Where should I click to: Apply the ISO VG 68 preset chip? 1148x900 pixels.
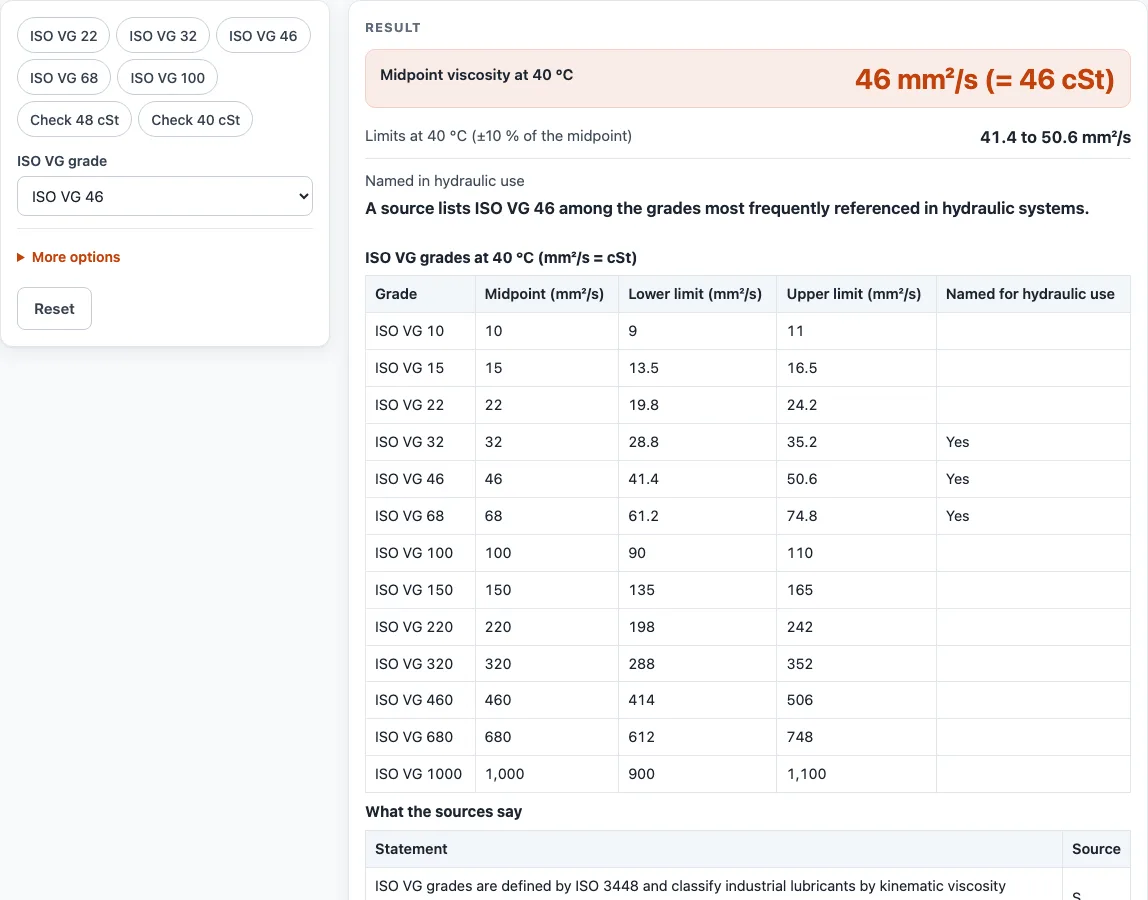tap(64, 78)
